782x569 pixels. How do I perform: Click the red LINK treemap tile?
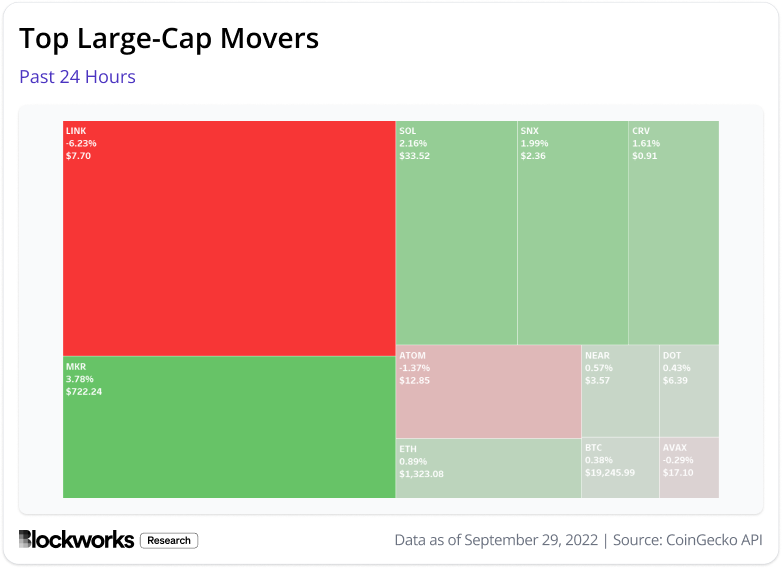coord(229,238)
